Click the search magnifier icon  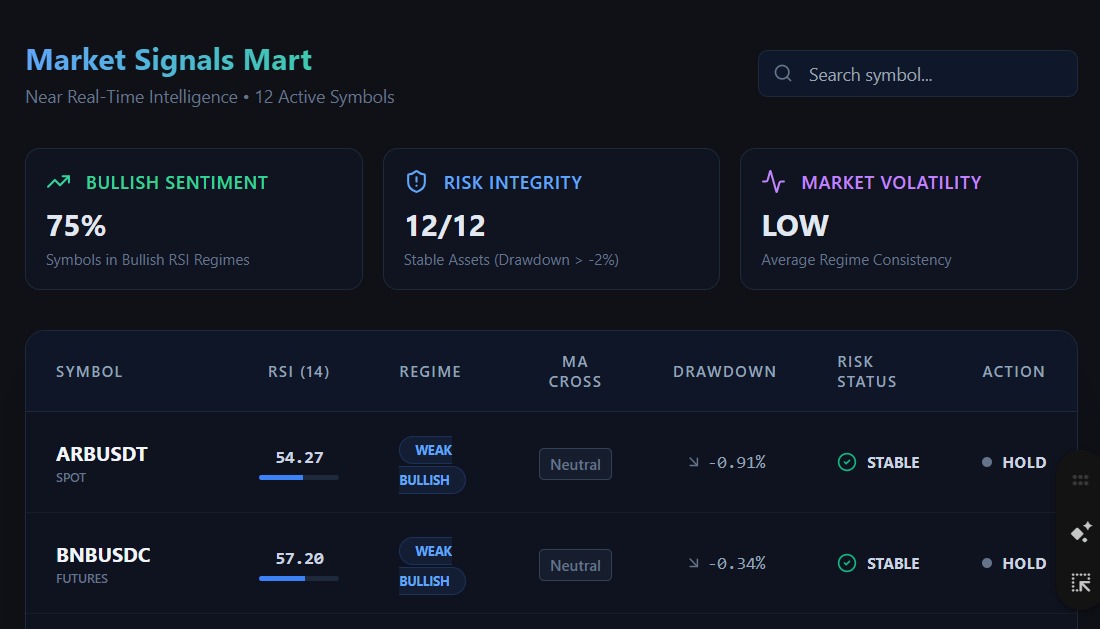tap(783, 74)
